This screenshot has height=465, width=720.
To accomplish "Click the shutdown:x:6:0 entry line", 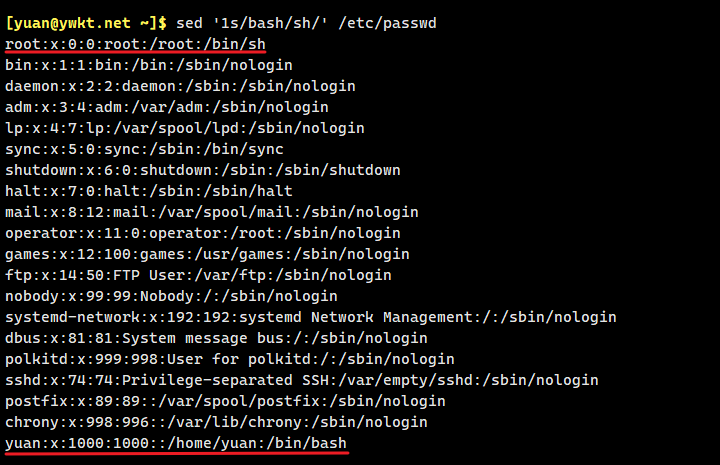I will [x=202, y=170].
